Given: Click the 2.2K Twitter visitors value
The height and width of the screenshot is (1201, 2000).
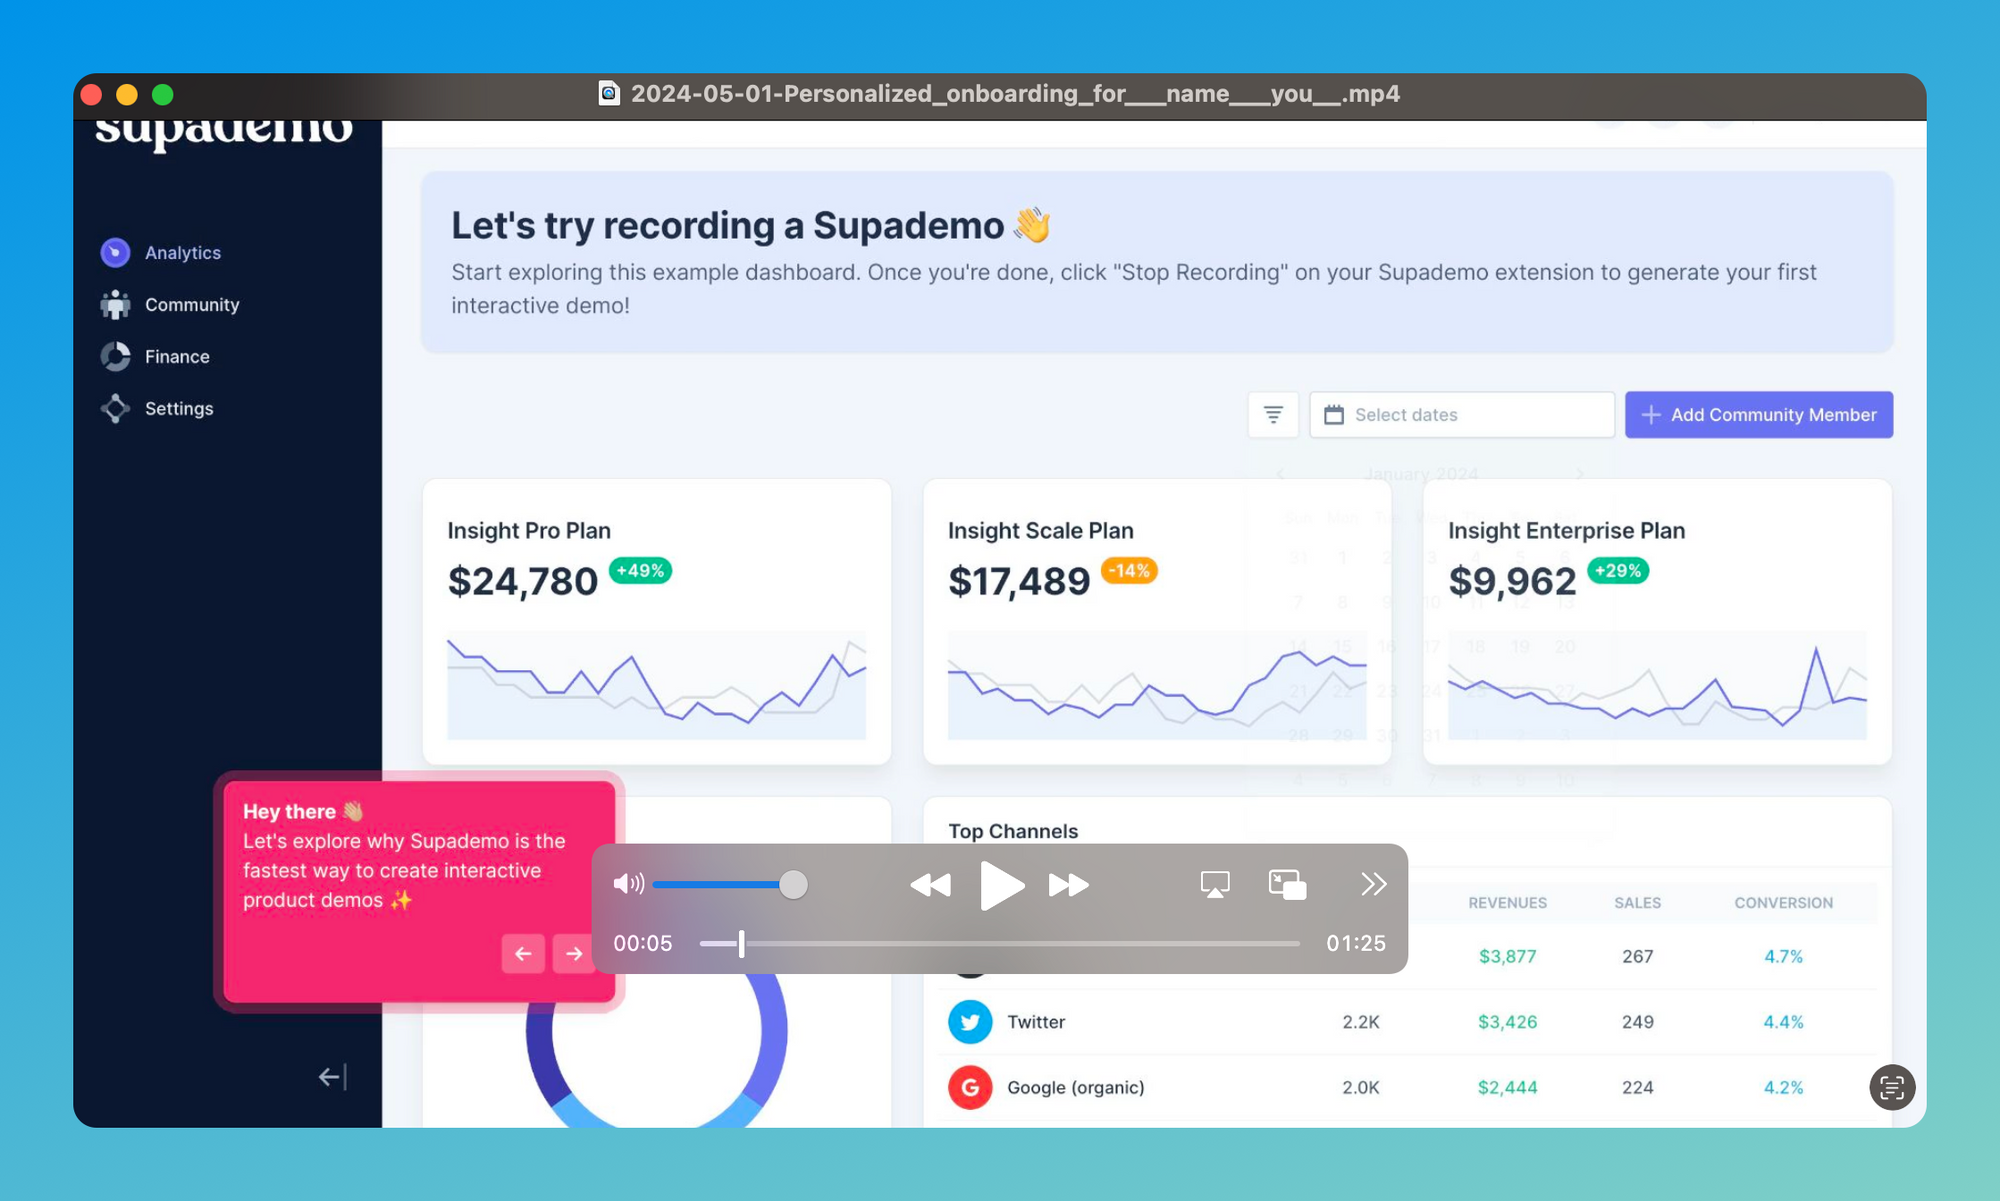Looking at the screenshot, I should click(1361, 1022).
